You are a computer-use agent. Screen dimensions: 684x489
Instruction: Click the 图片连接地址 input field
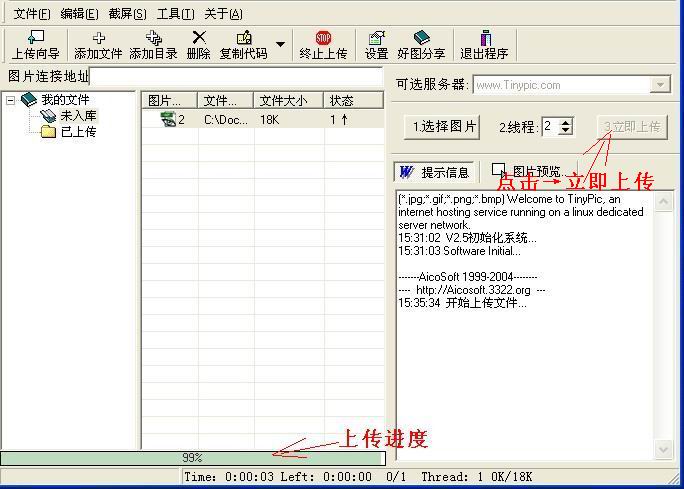click(236, 76)
